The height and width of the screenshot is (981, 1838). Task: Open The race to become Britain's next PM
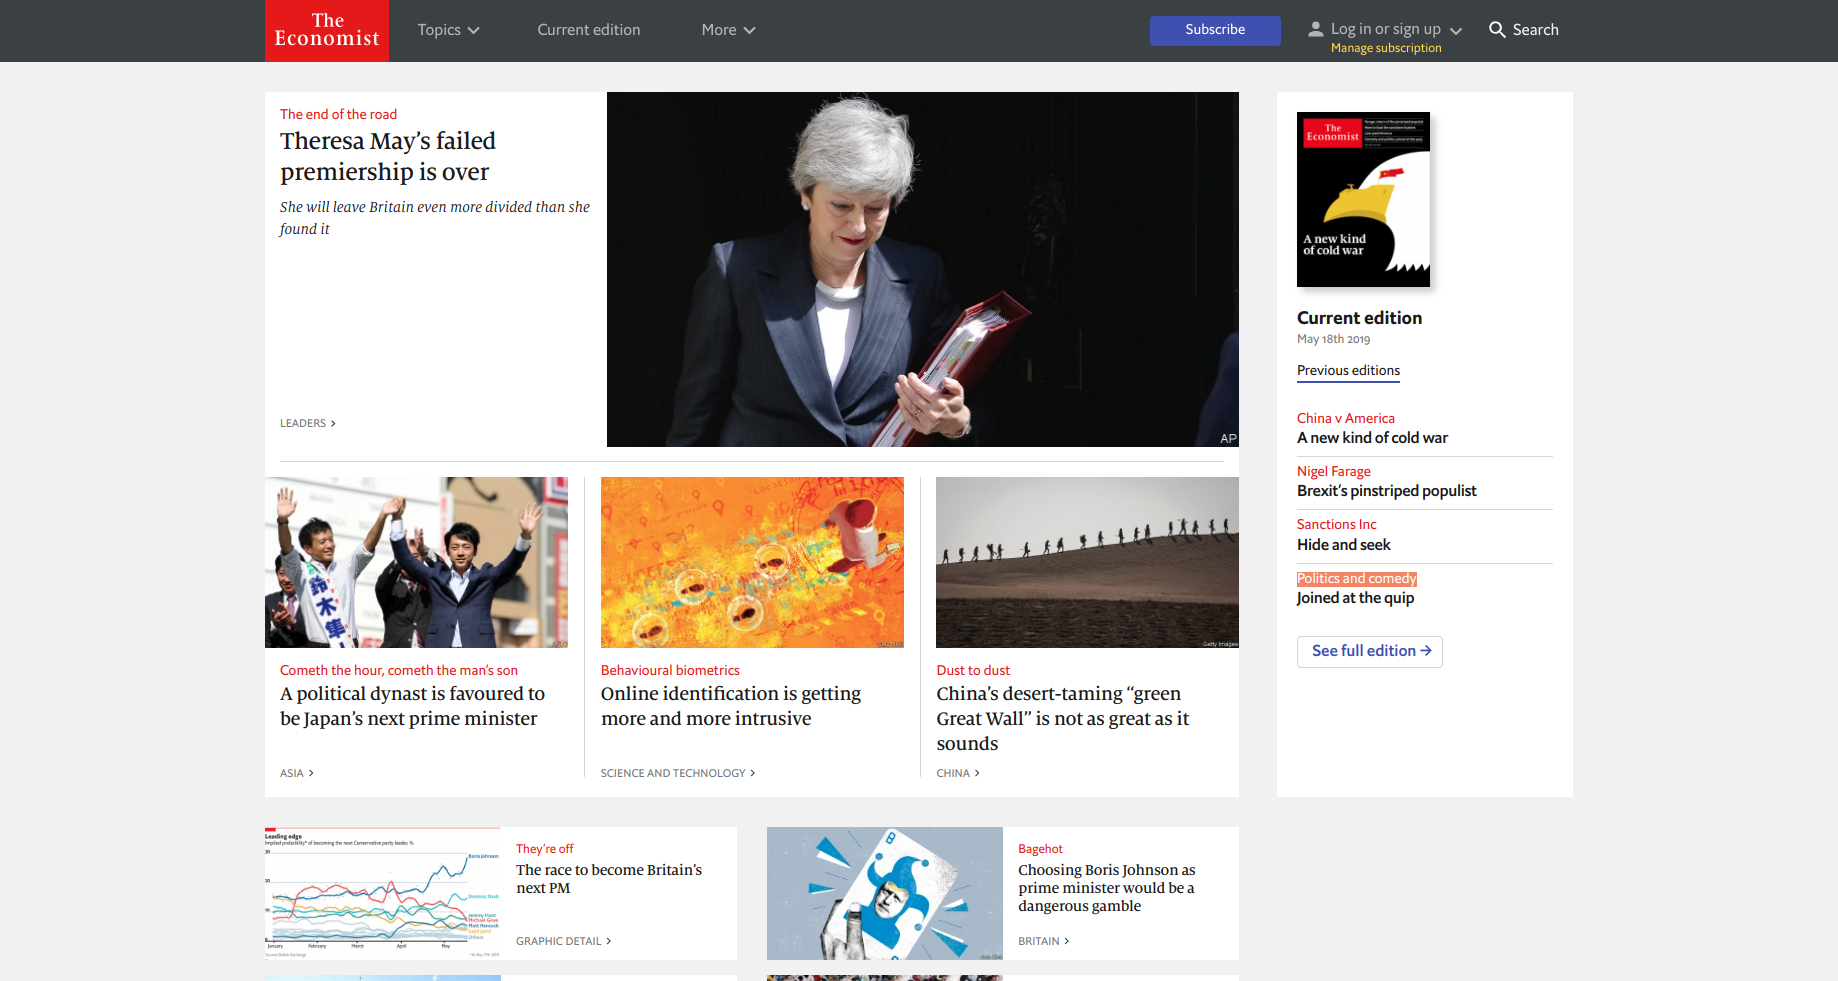point(609,879)
